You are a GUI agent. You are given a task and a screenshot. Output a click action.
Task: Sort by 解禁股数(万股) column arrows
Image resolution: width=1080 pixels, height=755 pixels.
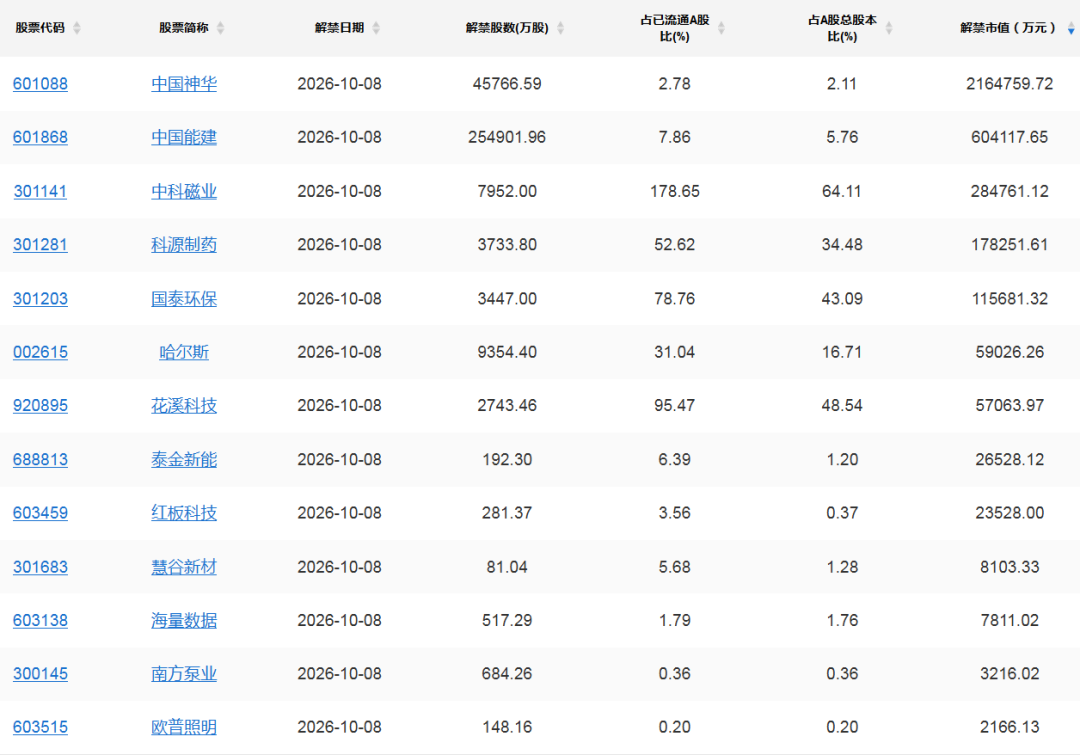(561, 28)
